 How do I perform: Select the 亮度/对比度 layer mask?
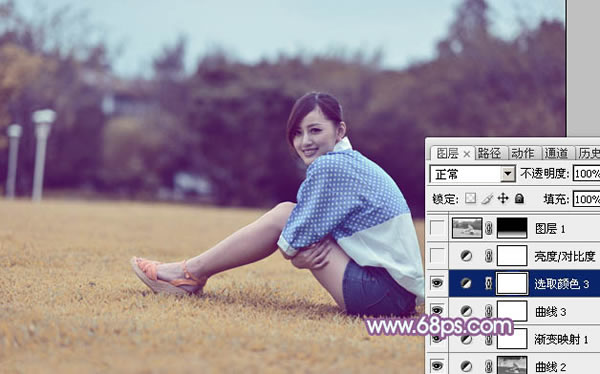click(512, 256)
